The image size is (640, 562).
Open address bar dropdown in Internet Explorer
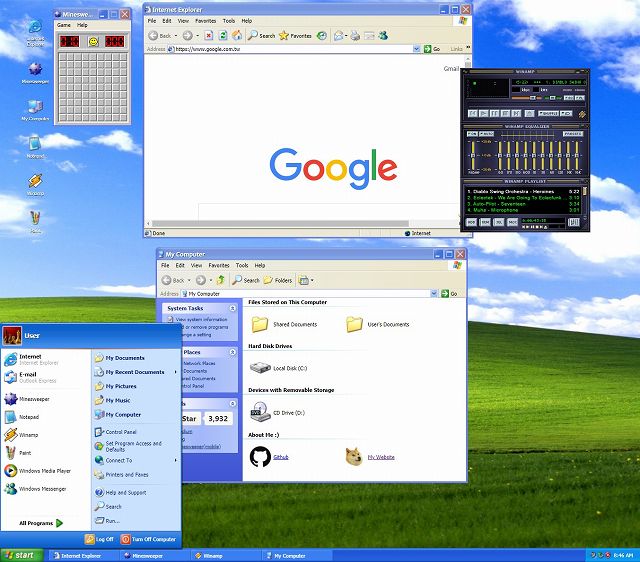(x=416, y=49)
